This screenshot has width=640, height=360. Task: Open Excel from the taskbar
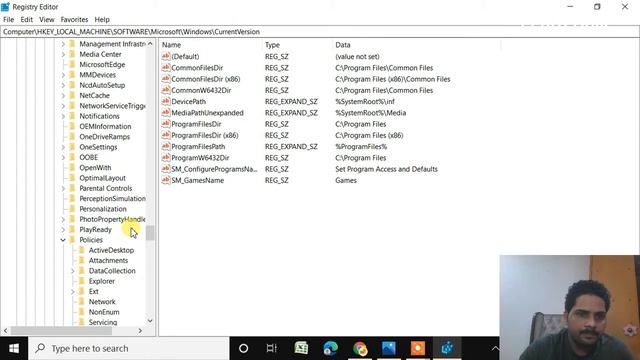click(x=301, y=348)
